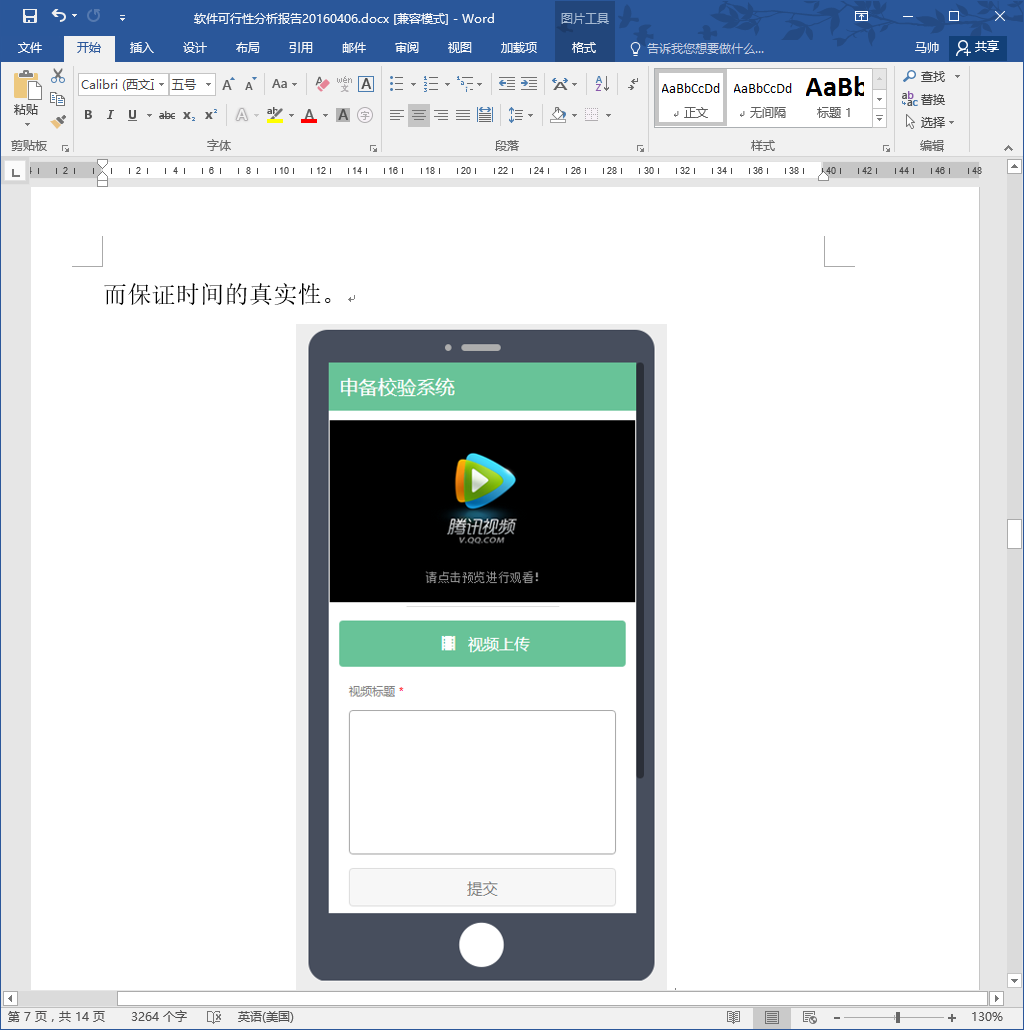The image size is (1024, 1030).
Task: Open the 格式 (Format) picture tools tab
Action: 583,48
